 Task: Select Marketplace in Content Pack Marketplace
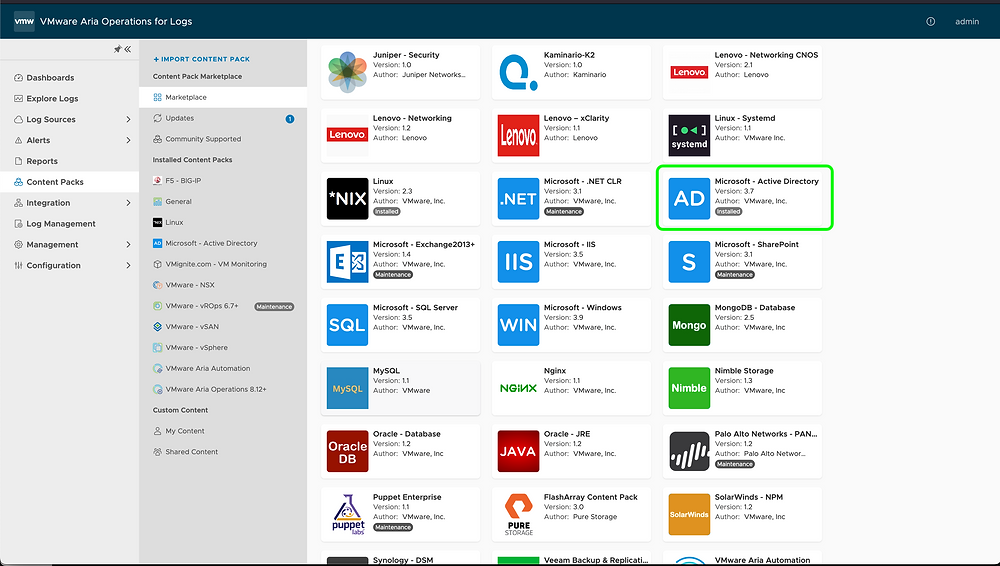point(223,98)
